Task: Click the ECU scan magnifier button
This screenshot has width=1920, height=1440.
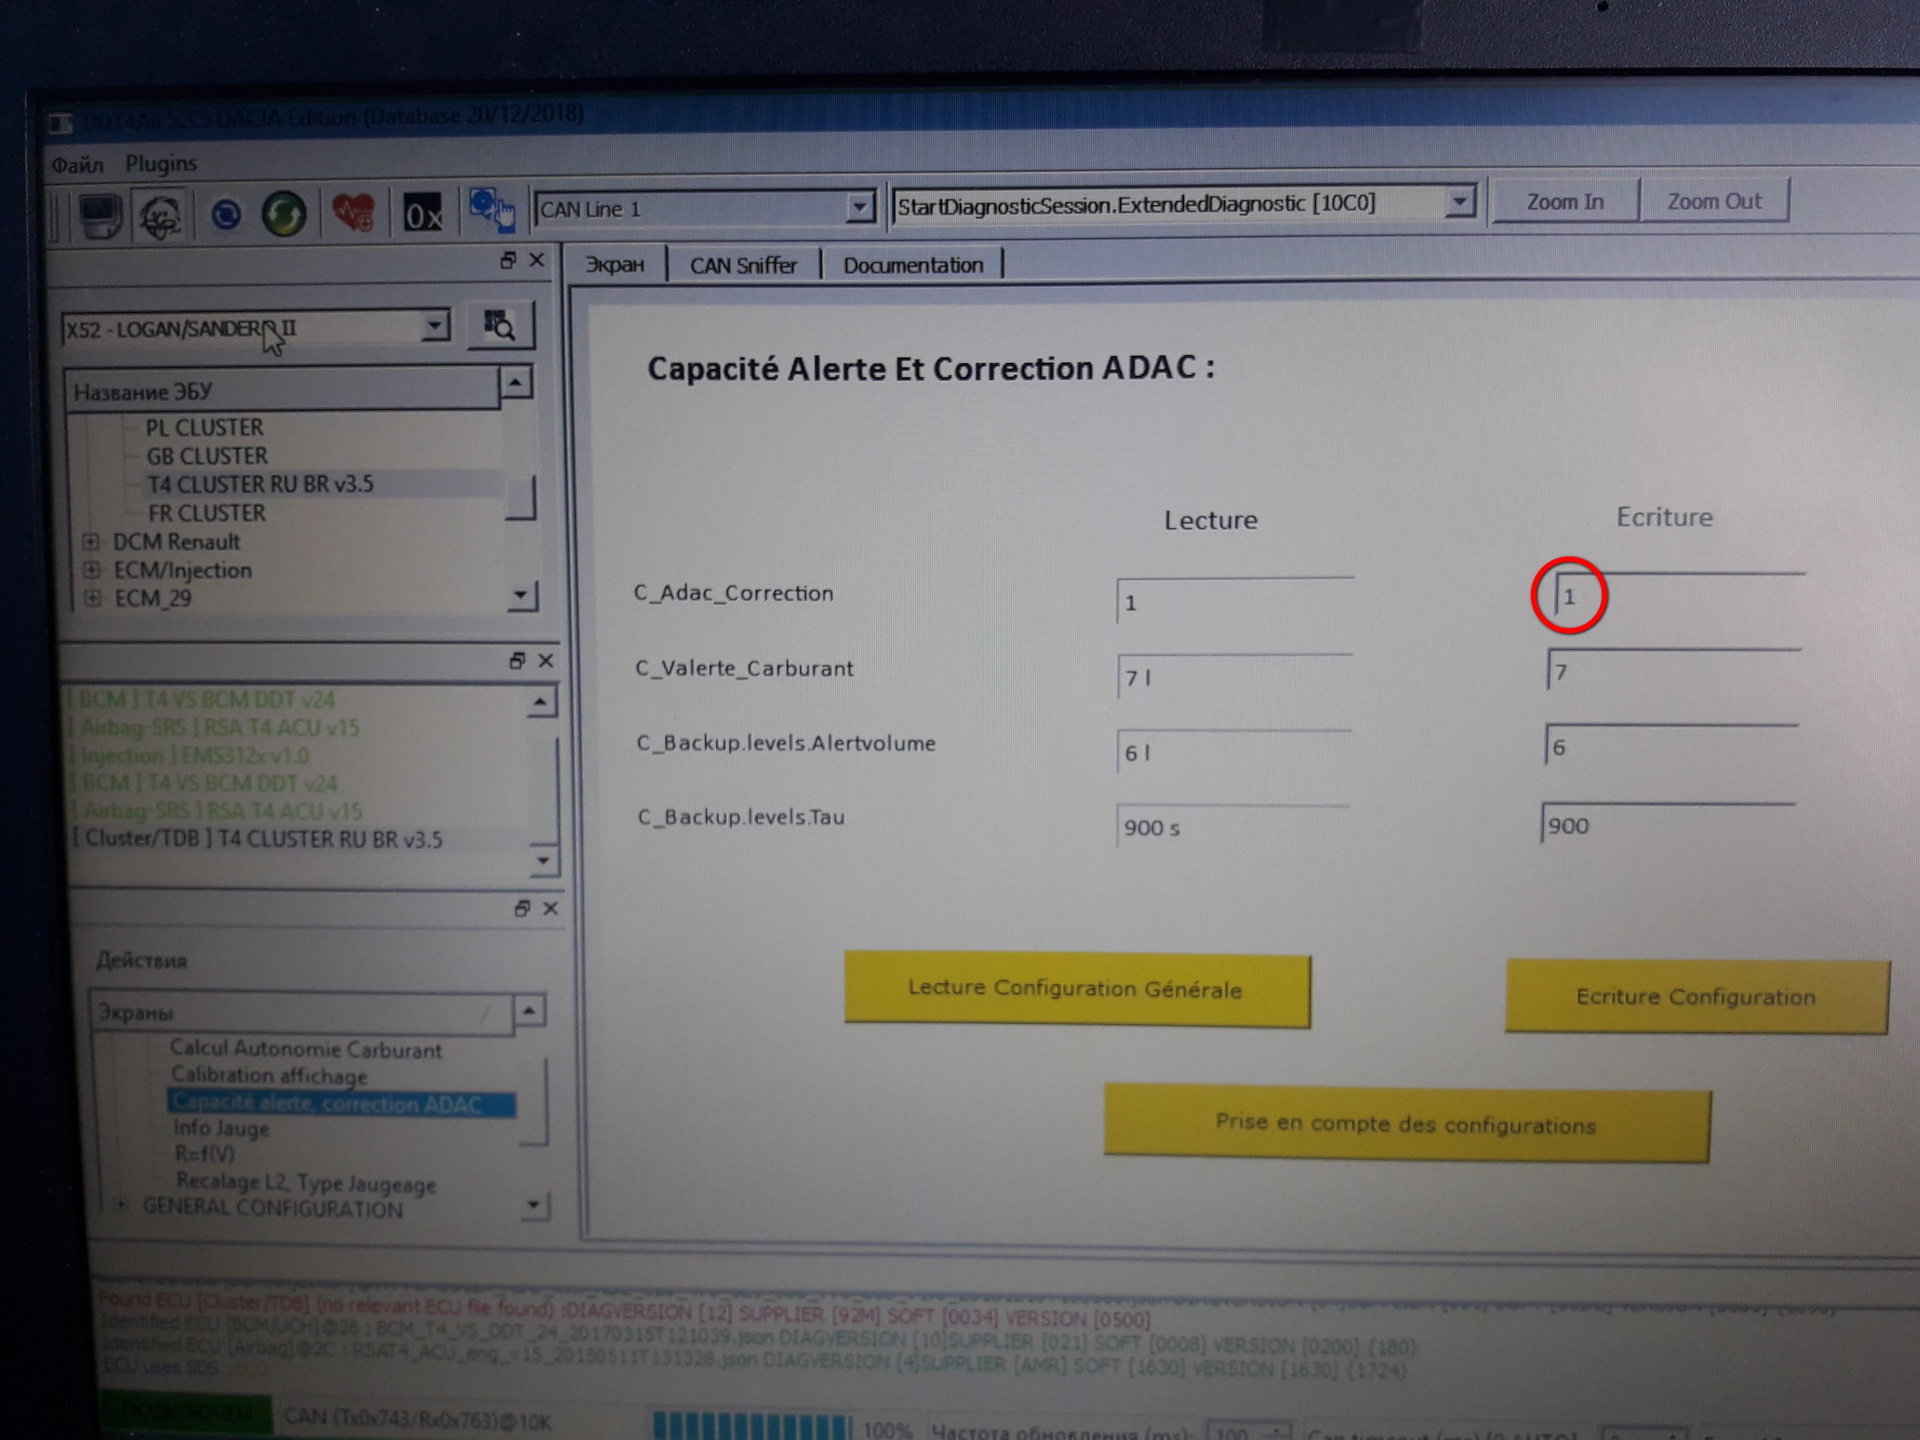Action: pyautogui.click(x=500, y=326)
